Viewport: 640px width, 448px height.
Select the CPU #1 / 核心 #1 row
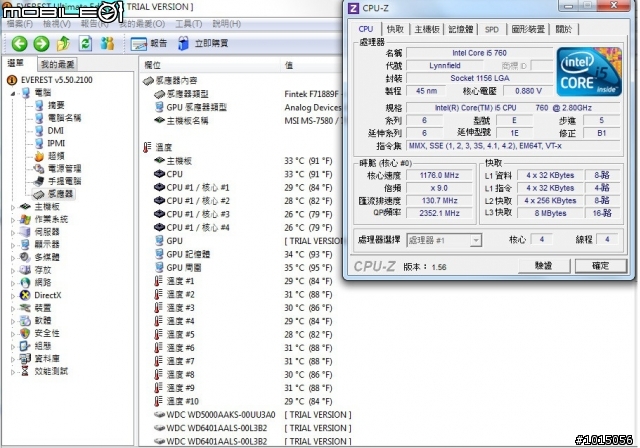pyautogui.click(x=198, y=188)
